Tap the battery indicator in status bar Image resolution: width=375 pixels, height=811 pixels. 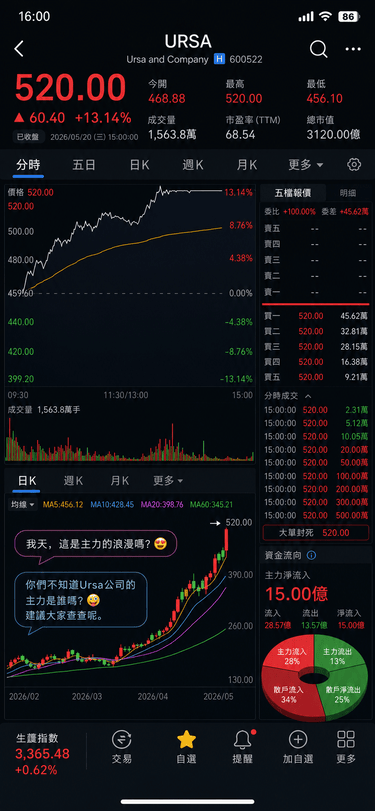349,17
